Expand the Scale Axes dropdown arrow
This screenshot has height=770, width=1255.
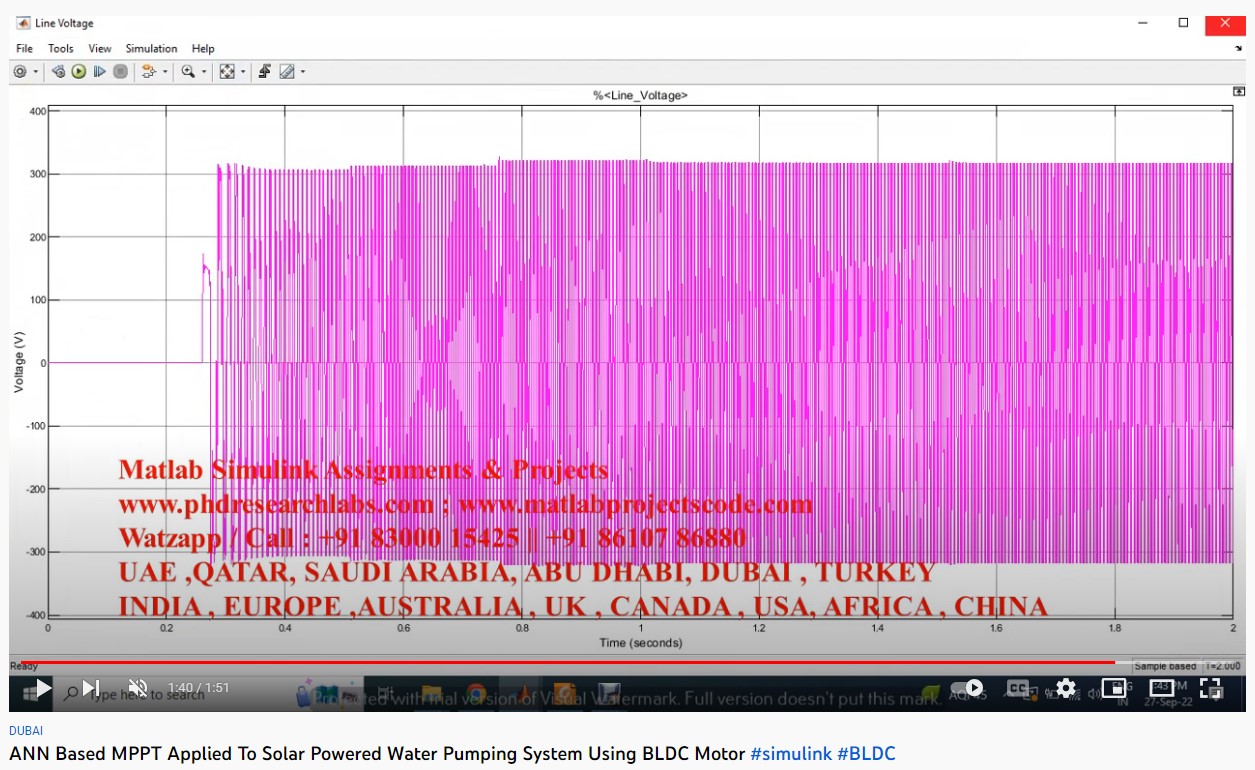[243, 72]
